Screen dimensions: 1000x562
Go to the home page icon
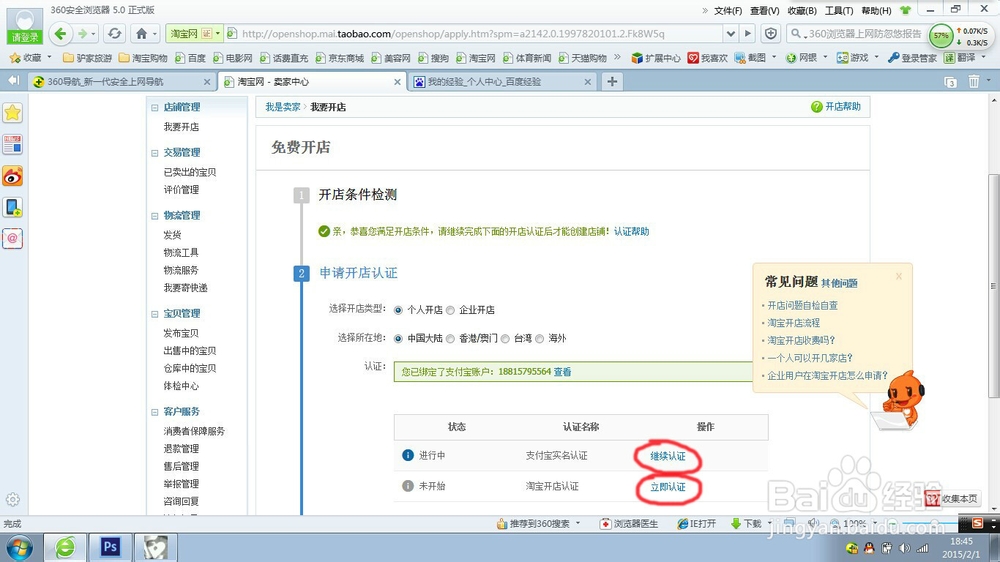click(x=142, y=33)
